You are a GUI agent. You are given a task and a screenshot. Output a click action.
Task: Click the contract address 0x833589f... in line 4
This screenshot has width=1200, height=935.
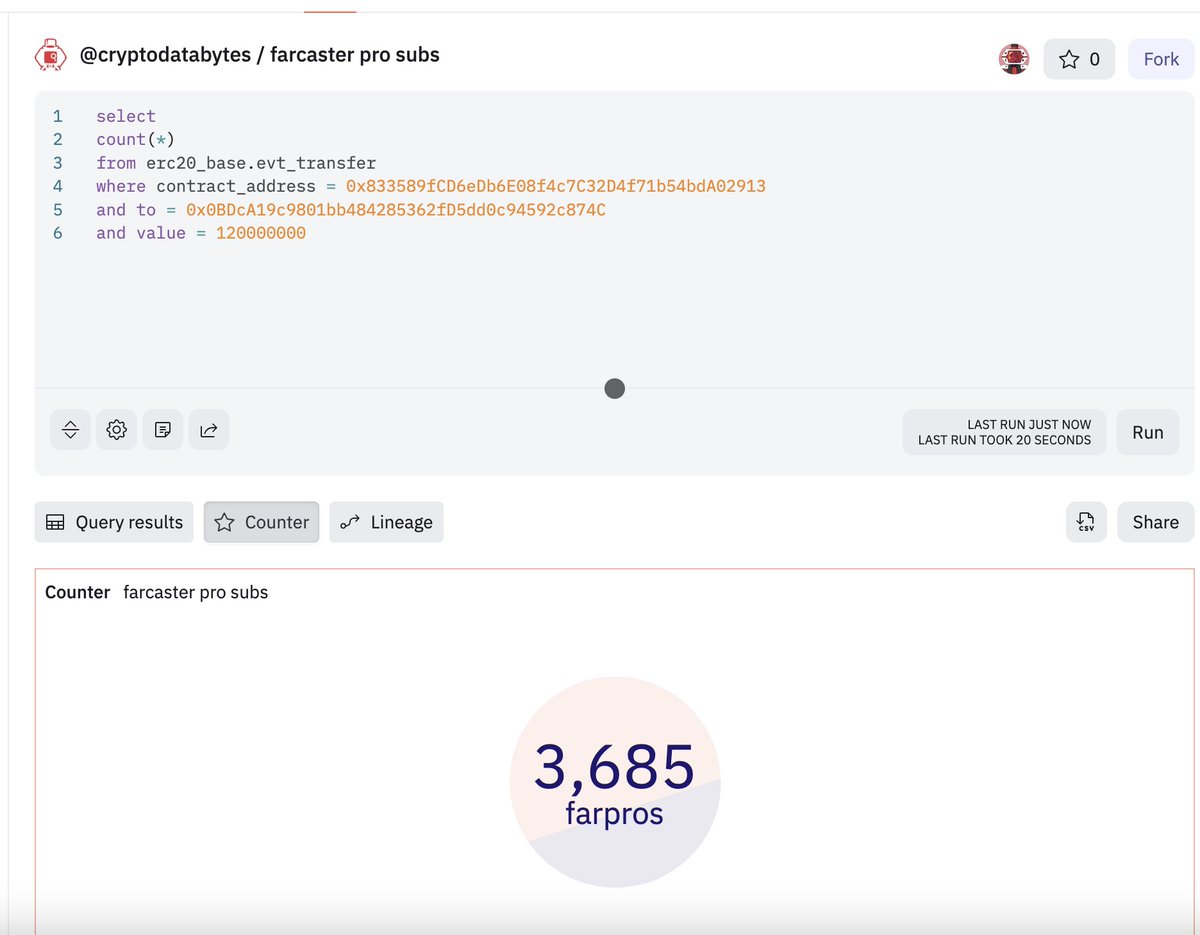point(556,186)
